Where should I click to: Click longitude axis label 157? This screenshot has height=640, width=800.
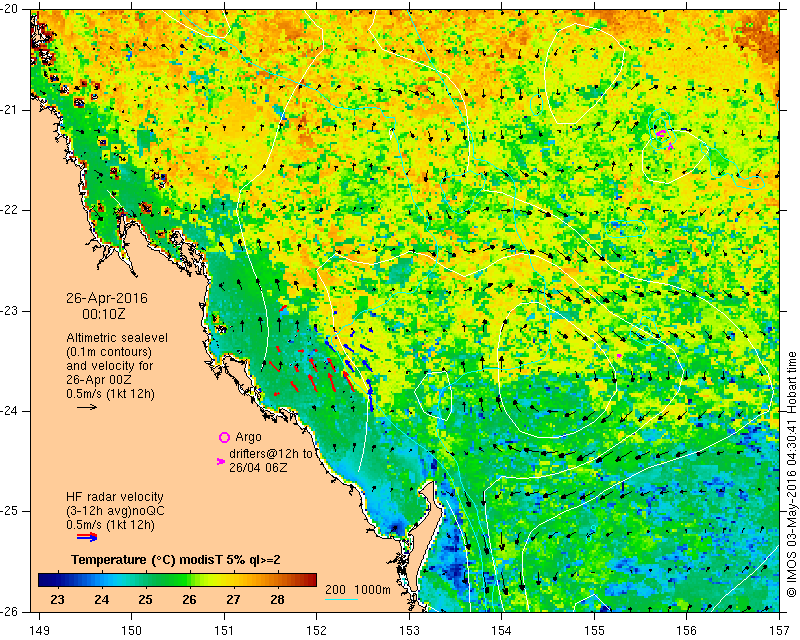(x=780, y=630)
